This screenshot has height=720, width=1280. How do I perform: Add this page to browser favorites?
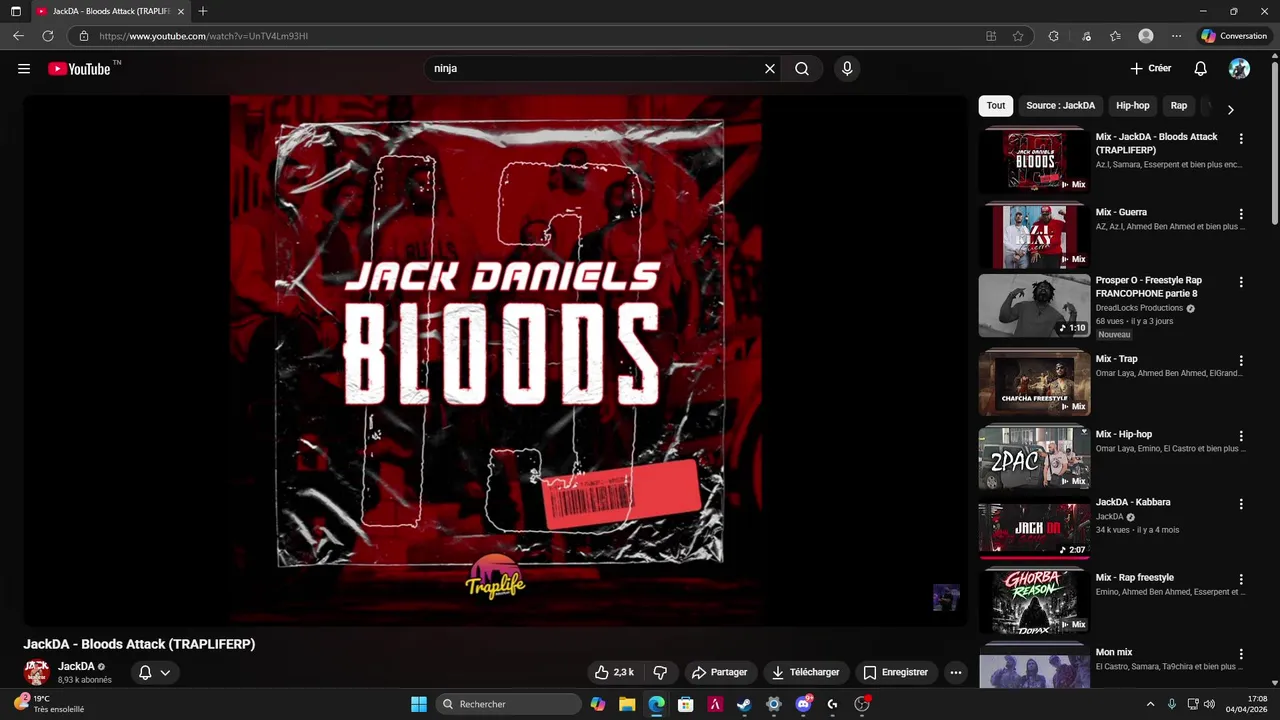1018,36
